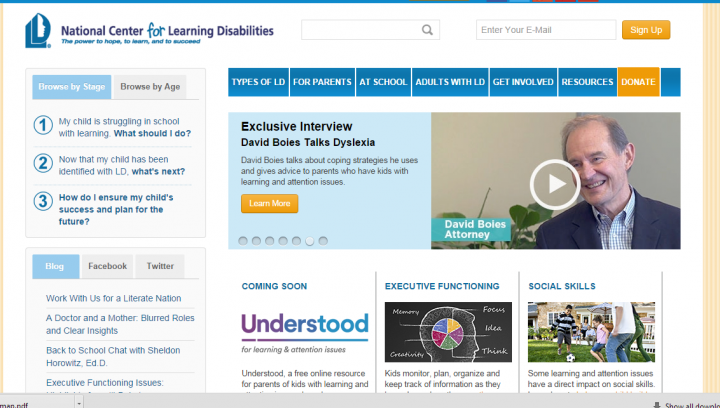Viewport: 720px width, 408px height.
Task: Open the For Parents menu
Action: pyautogui.click(x=322, y=82)
